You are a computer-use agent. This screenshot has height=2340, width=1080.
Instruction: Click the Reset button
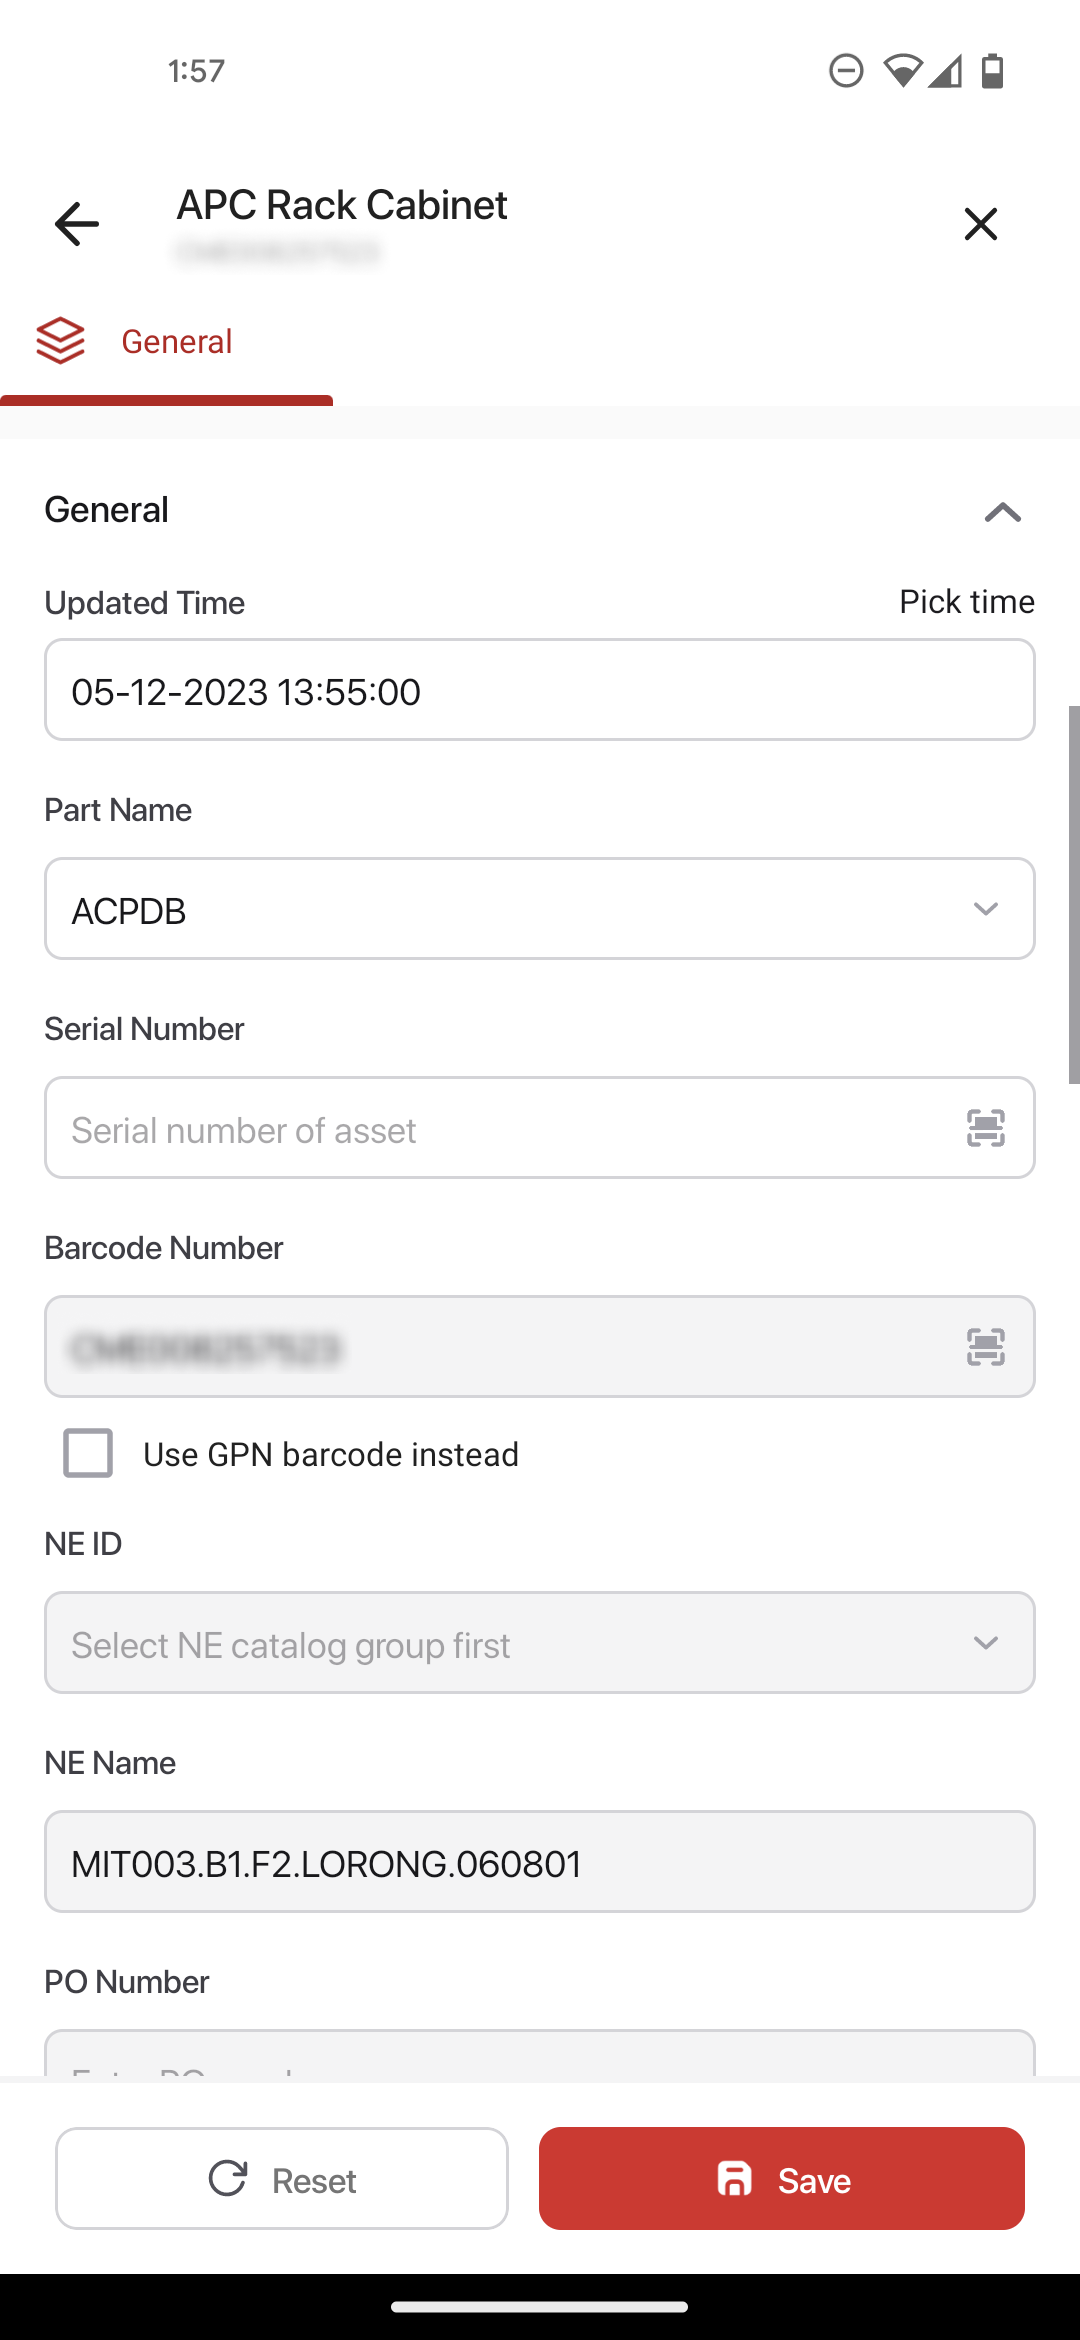(282, 2178)
